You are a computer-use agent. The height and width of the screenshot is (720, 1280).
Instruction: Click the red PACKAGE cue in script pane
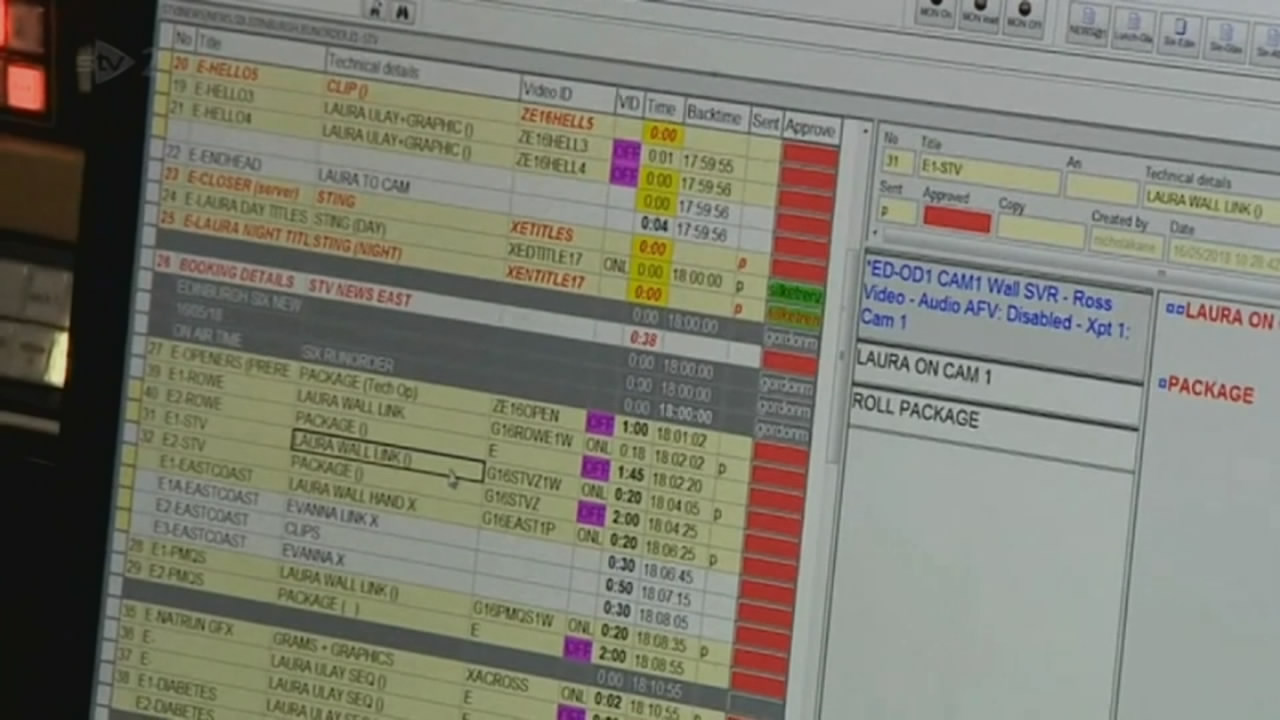pos(1210,390)
